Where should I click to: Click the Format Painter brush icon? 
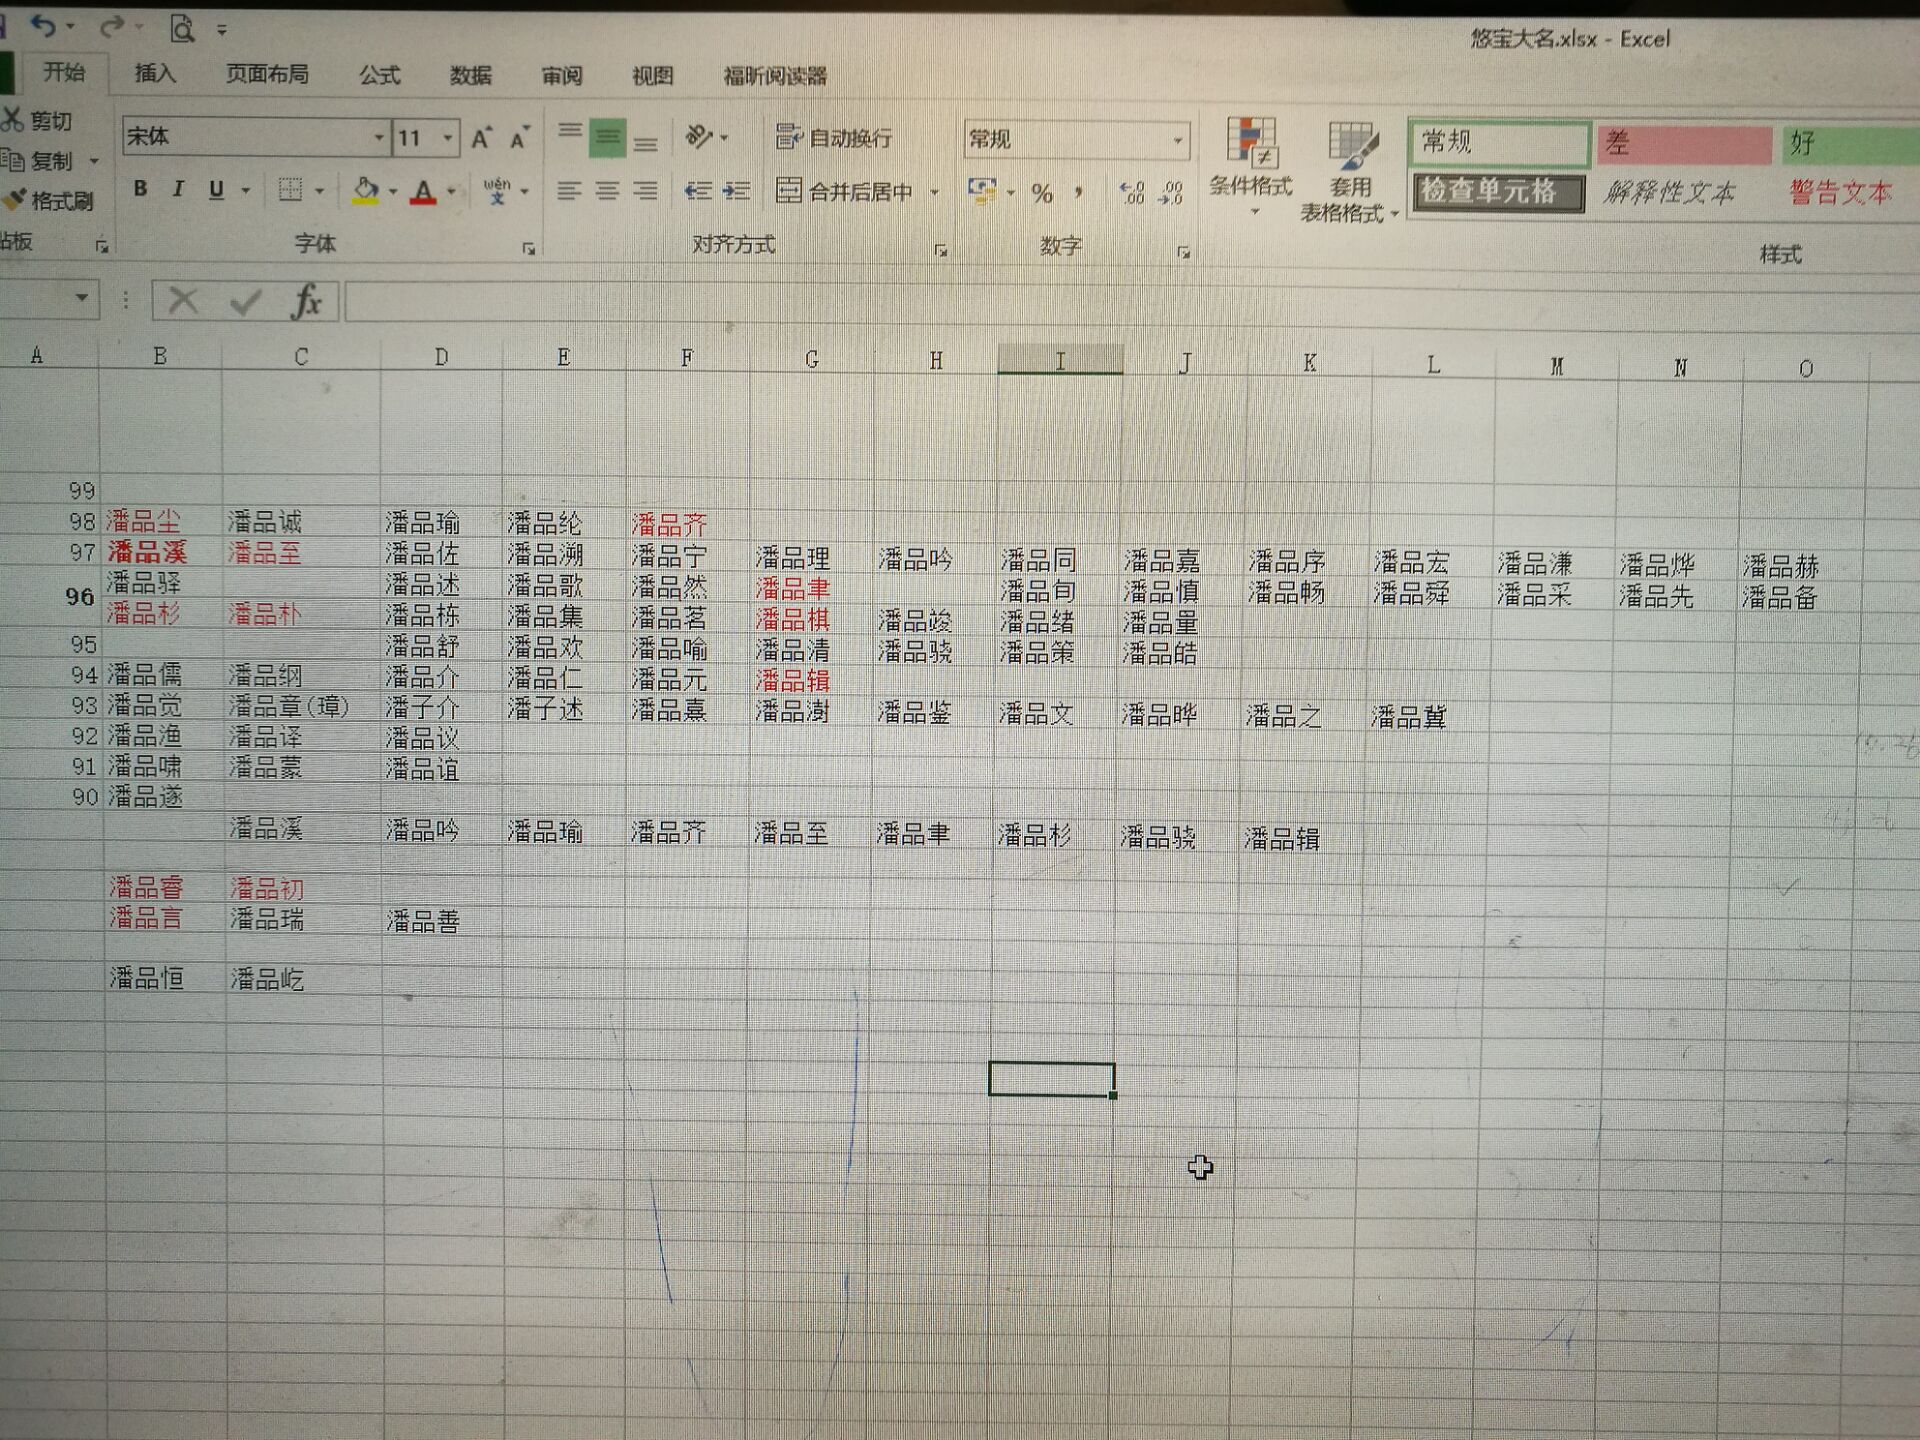pyautogui.click(x=14, y=200)
